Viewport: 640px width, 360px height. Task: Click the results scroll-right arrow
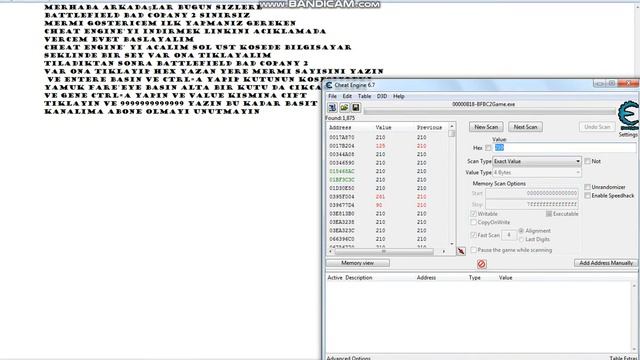tap(444, 251)
